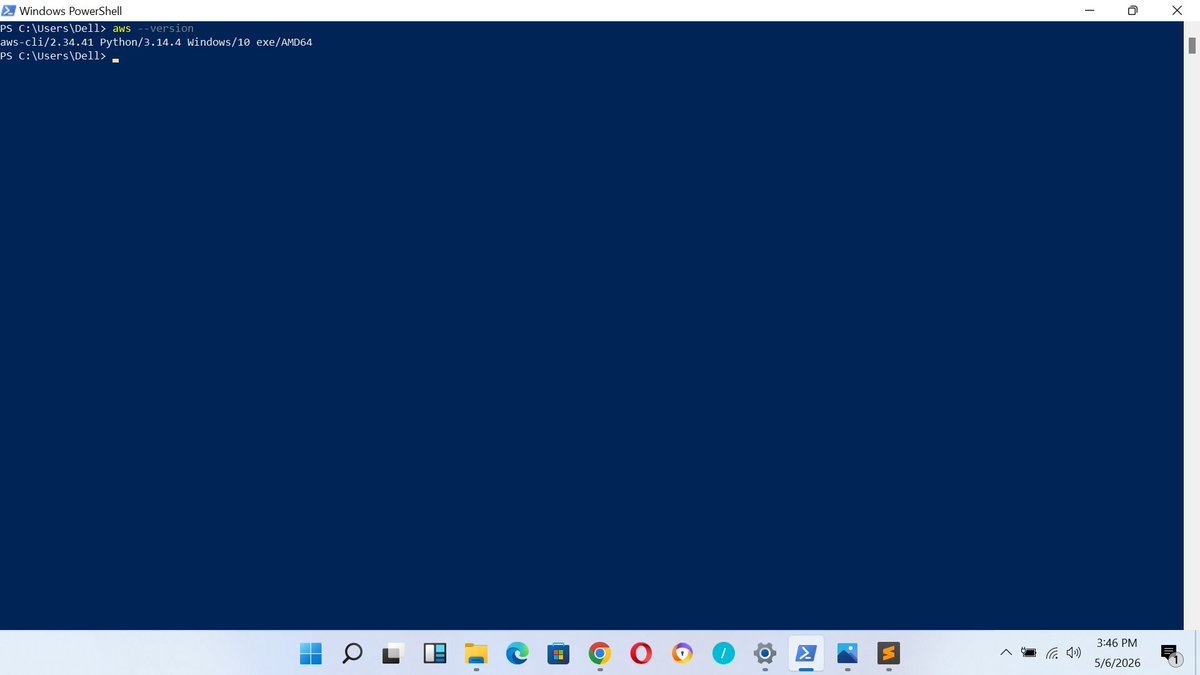1200x675 pixels.
Task: Click the 'aws-cli/2.34.41' output text
Action: pos(48,43)
